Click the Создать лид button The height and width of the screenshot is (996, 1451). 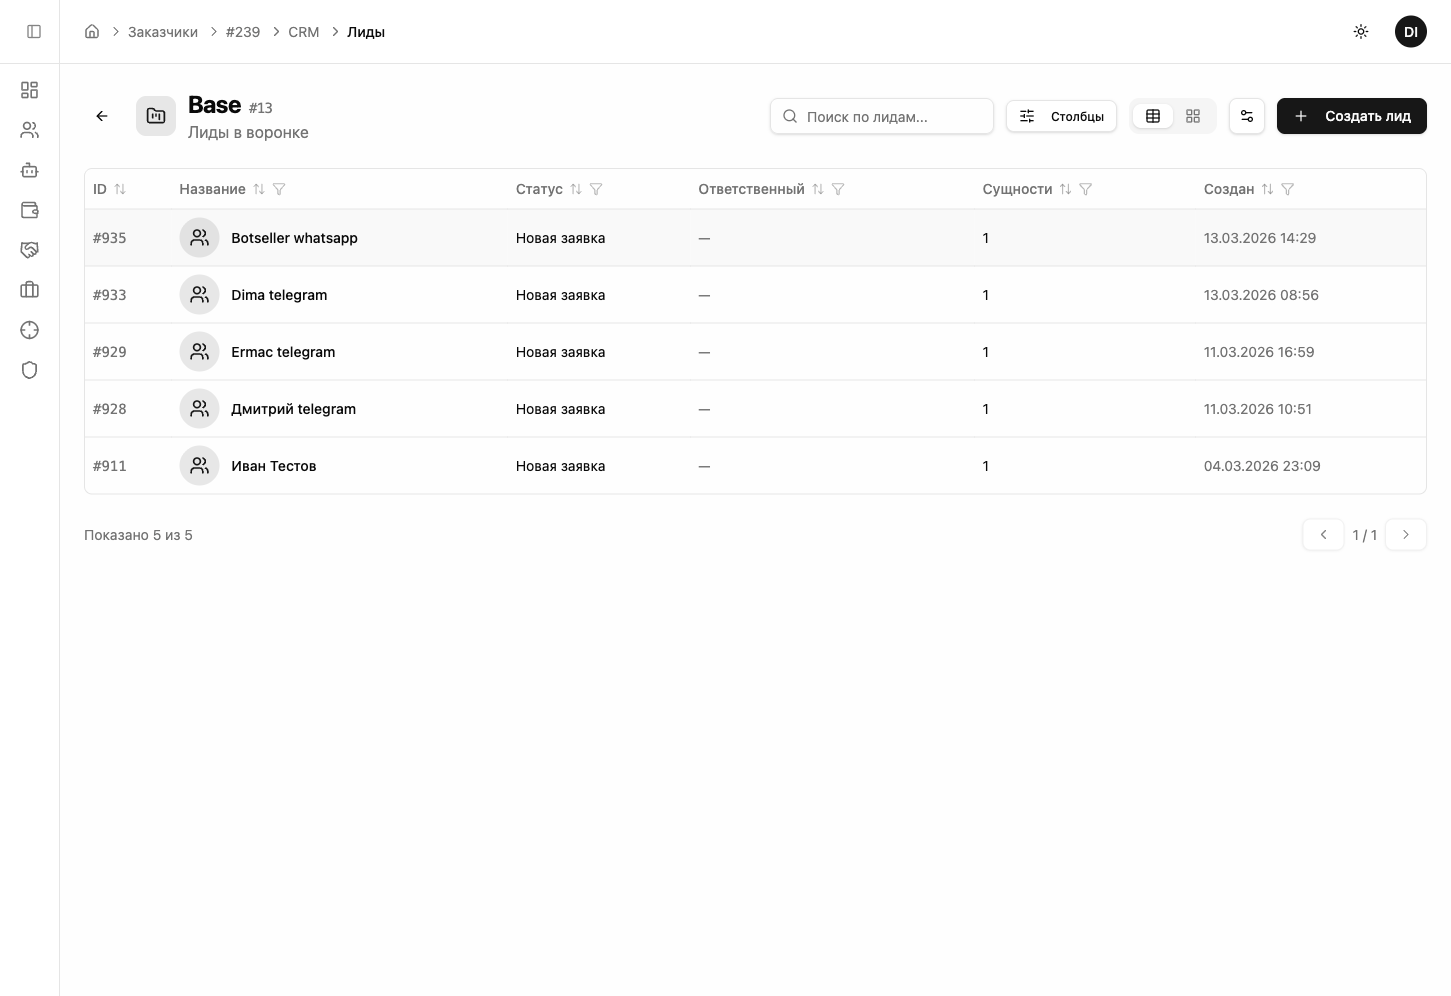[x=1351, y=116]
